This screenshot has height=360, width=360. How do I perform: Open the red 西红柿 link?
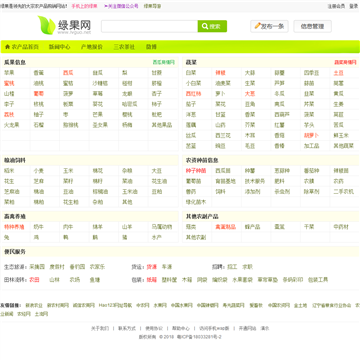click(194, 94)
